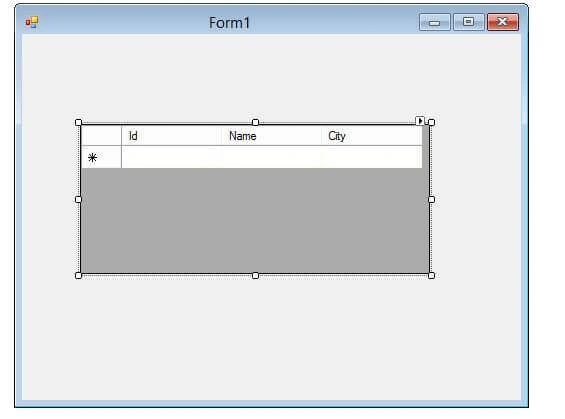Open the DataGridView smart tag arrow
Viewport: 565px width, 419px height.
[420, 121]
